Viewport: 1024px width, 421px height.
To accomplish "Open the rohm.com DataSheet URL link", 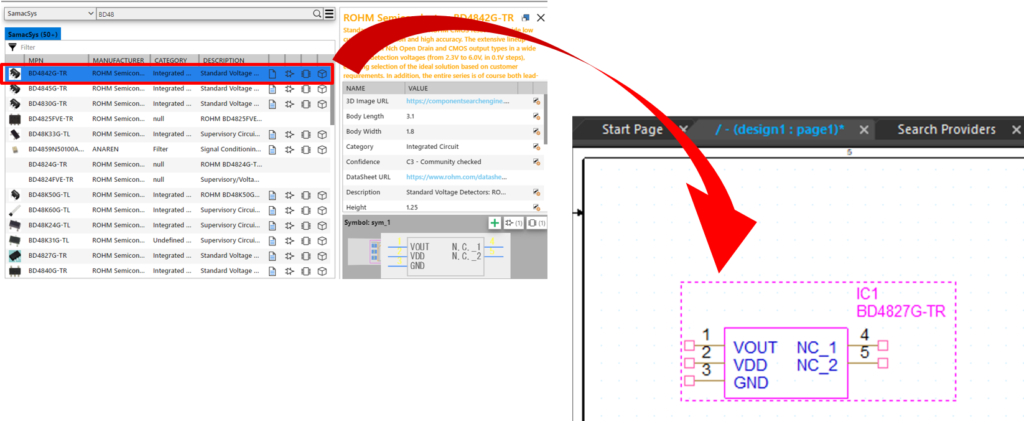I will pyautogui.click(x=456, y=177).
